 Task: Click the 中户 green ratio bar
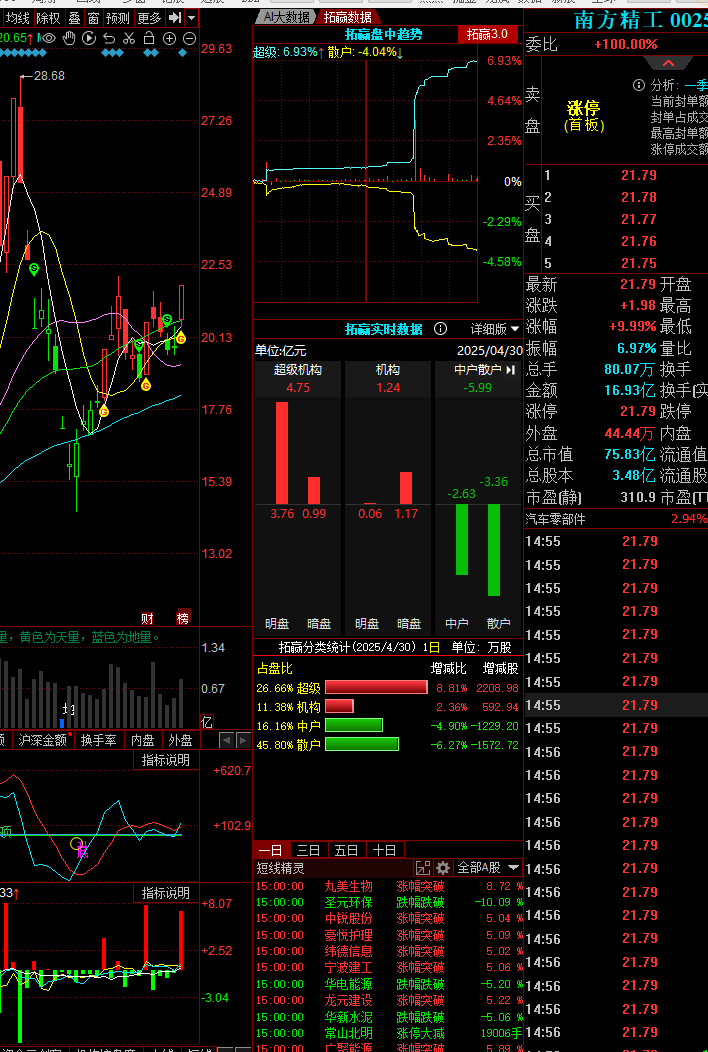pos(354,725)
